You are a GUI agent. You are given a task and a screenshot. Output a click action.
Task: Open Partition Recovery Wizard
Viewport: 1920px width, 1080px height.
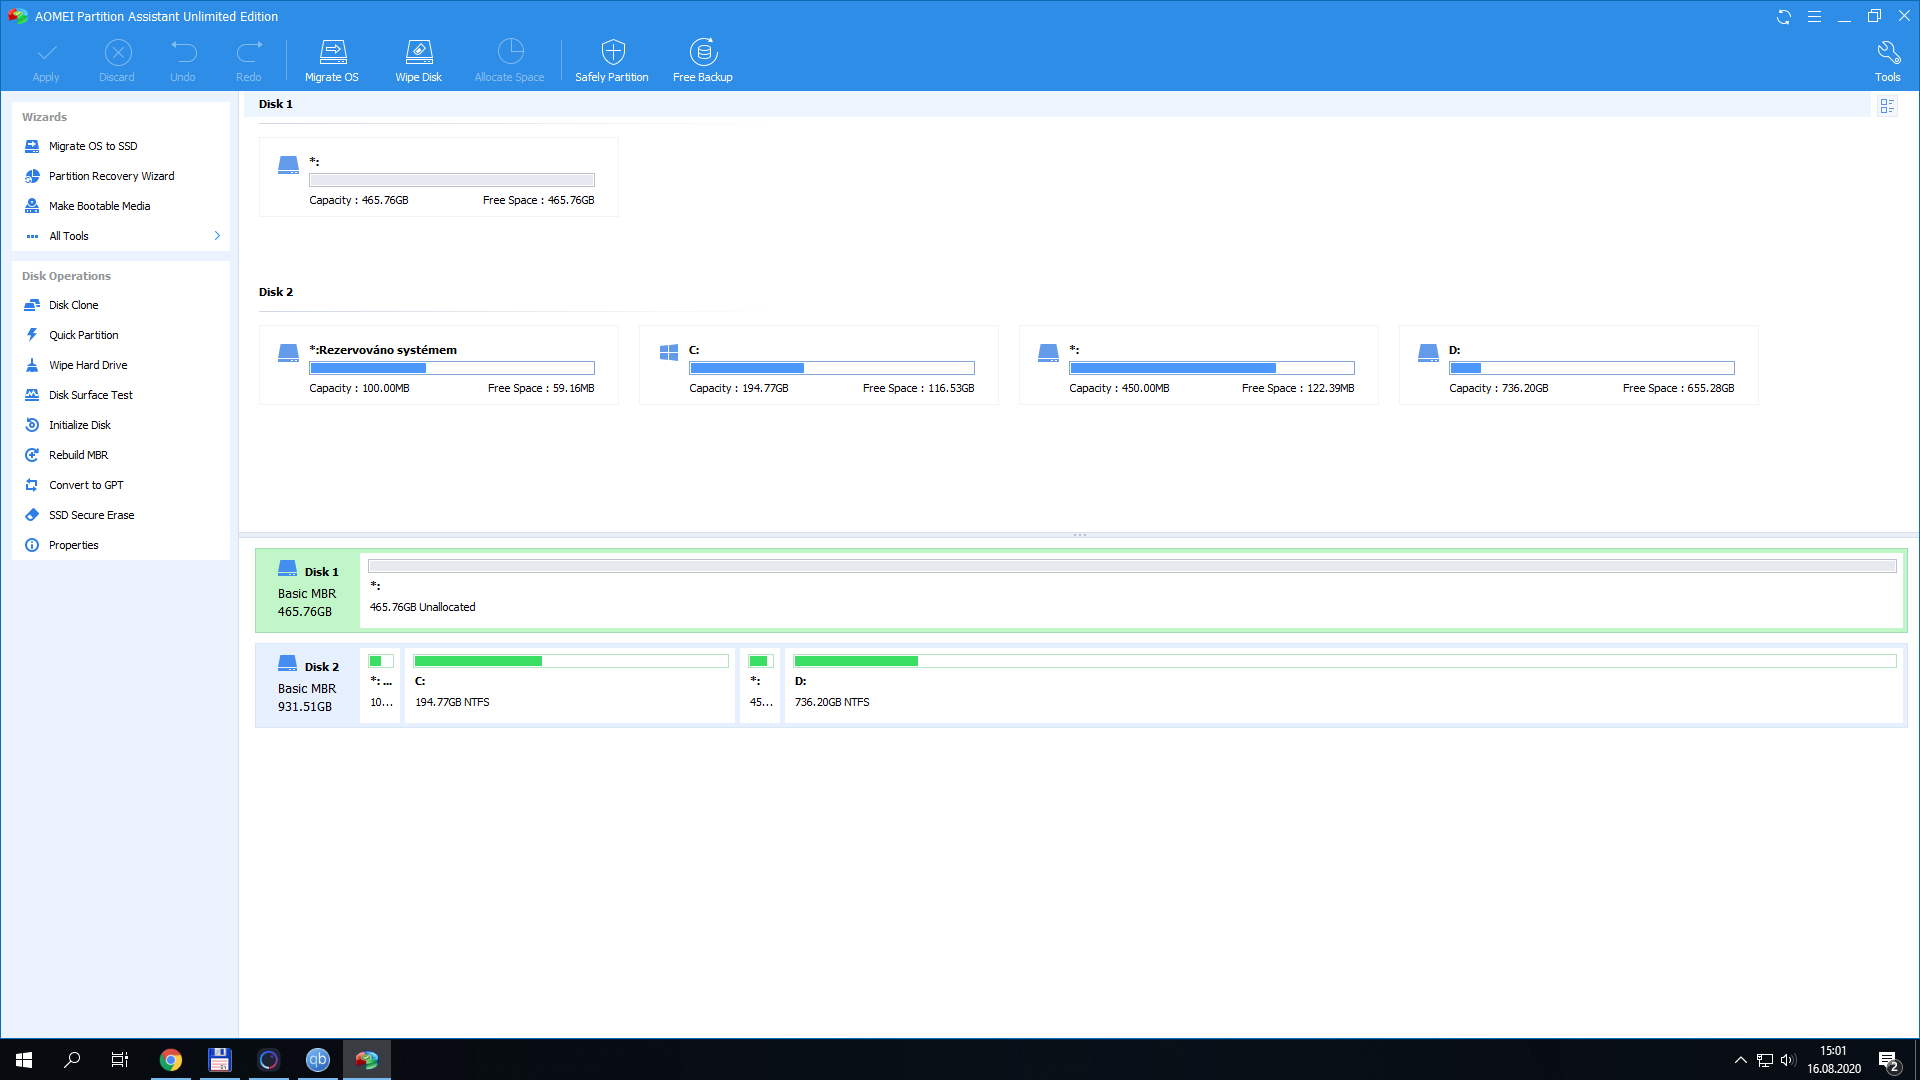(111, 176)
